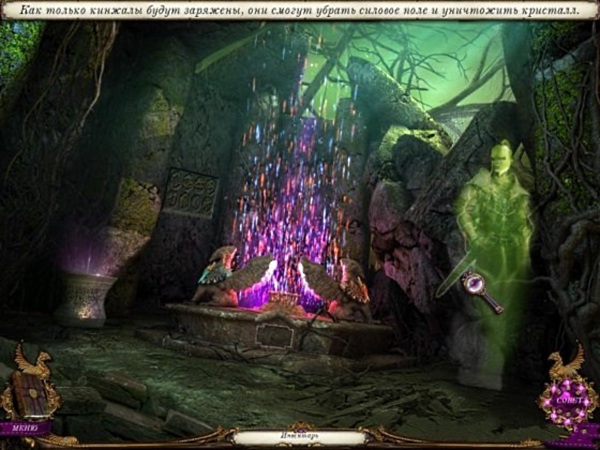600x450 pixels.
Task: Click the golden griffin above the journal
Action: [32, 363]
